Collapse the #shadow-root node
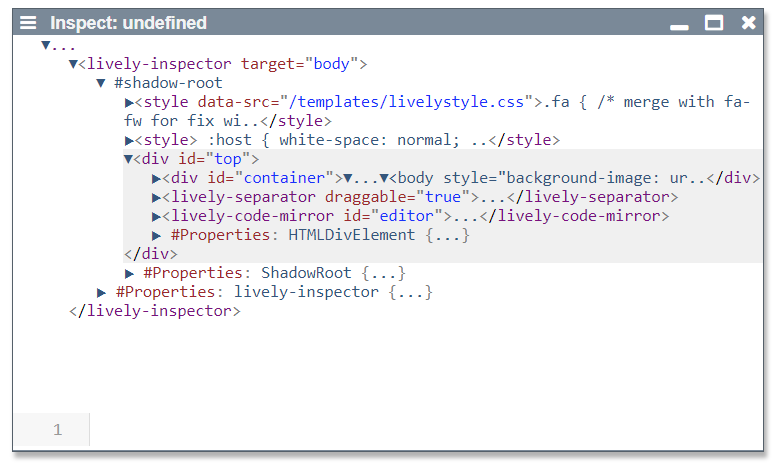 (x=101, y=83)
